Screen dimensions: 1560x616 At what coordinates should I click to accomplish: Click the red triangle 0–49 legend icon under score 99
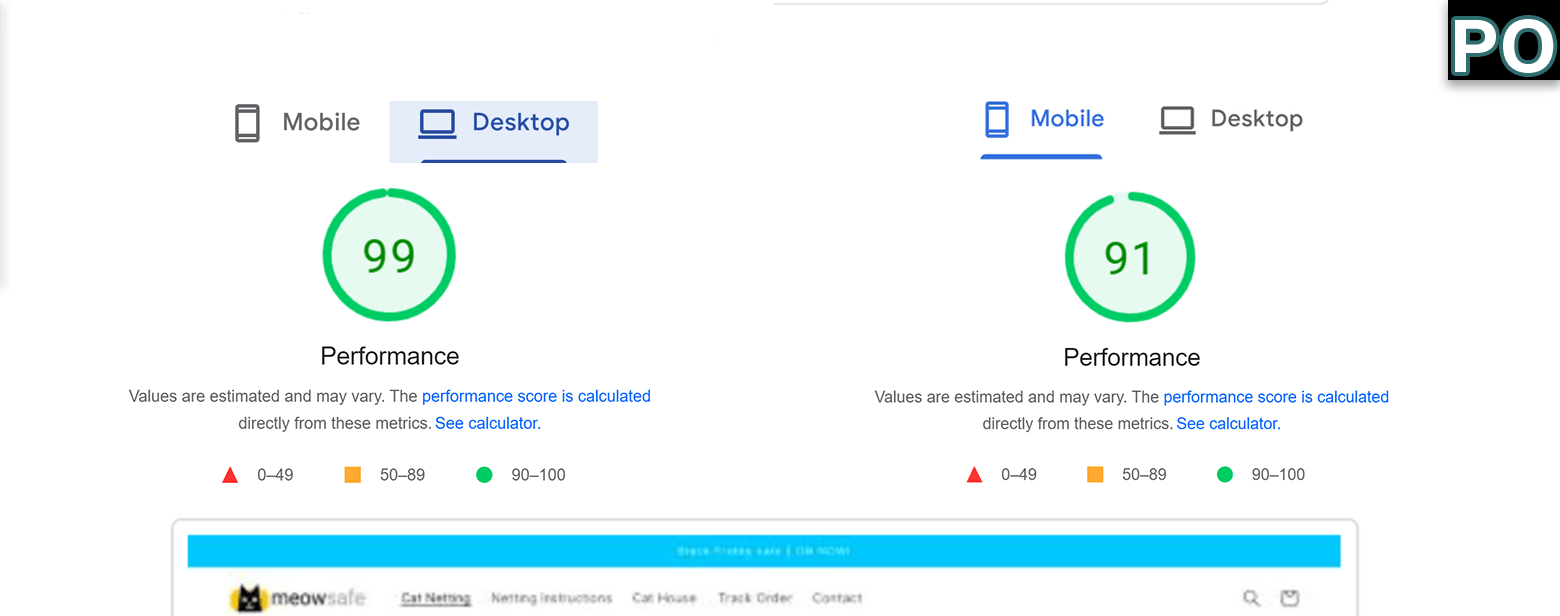tap(230, 475)
